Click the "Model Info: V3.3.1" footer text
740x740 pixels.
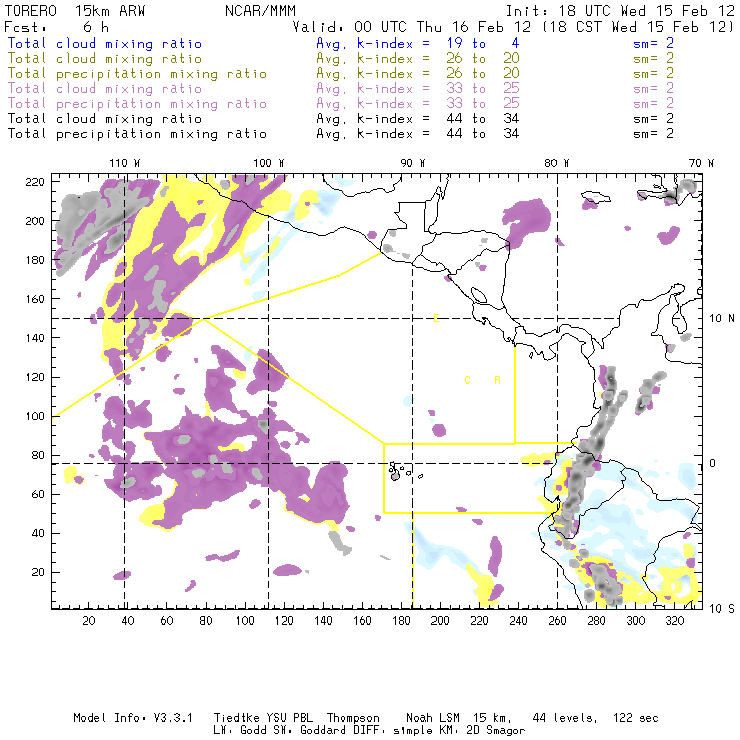click(x=133, y=718)
